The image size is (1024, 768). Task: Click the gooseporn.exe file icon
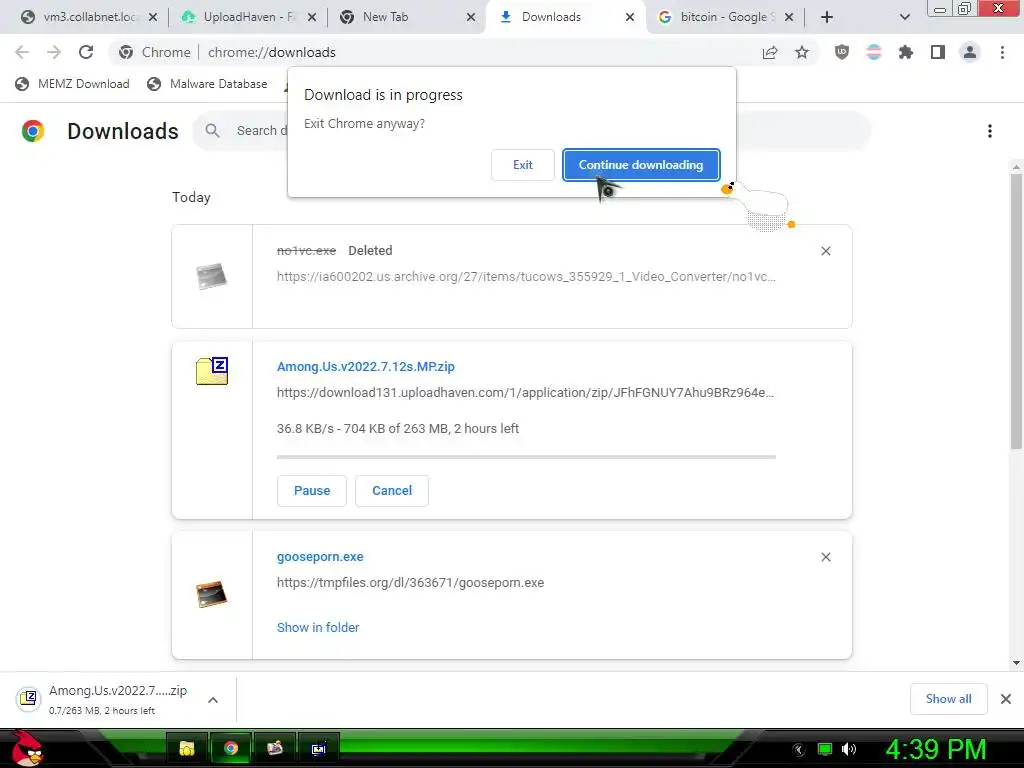[x=212, y=594]
